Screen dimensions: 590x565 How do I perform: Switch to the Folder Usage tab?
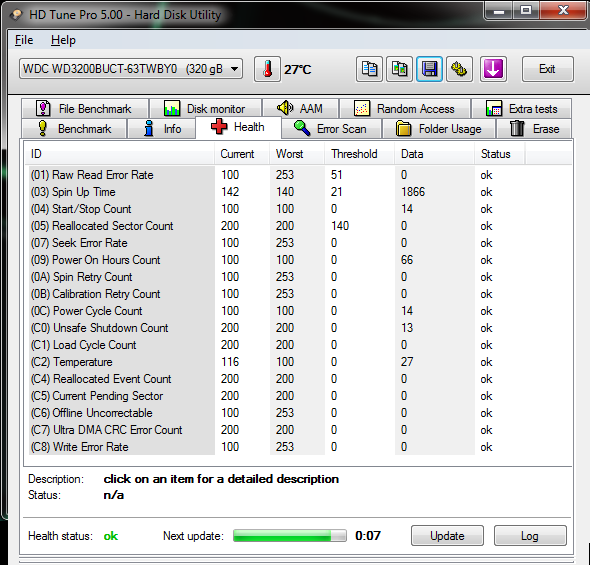coord(439,129)
